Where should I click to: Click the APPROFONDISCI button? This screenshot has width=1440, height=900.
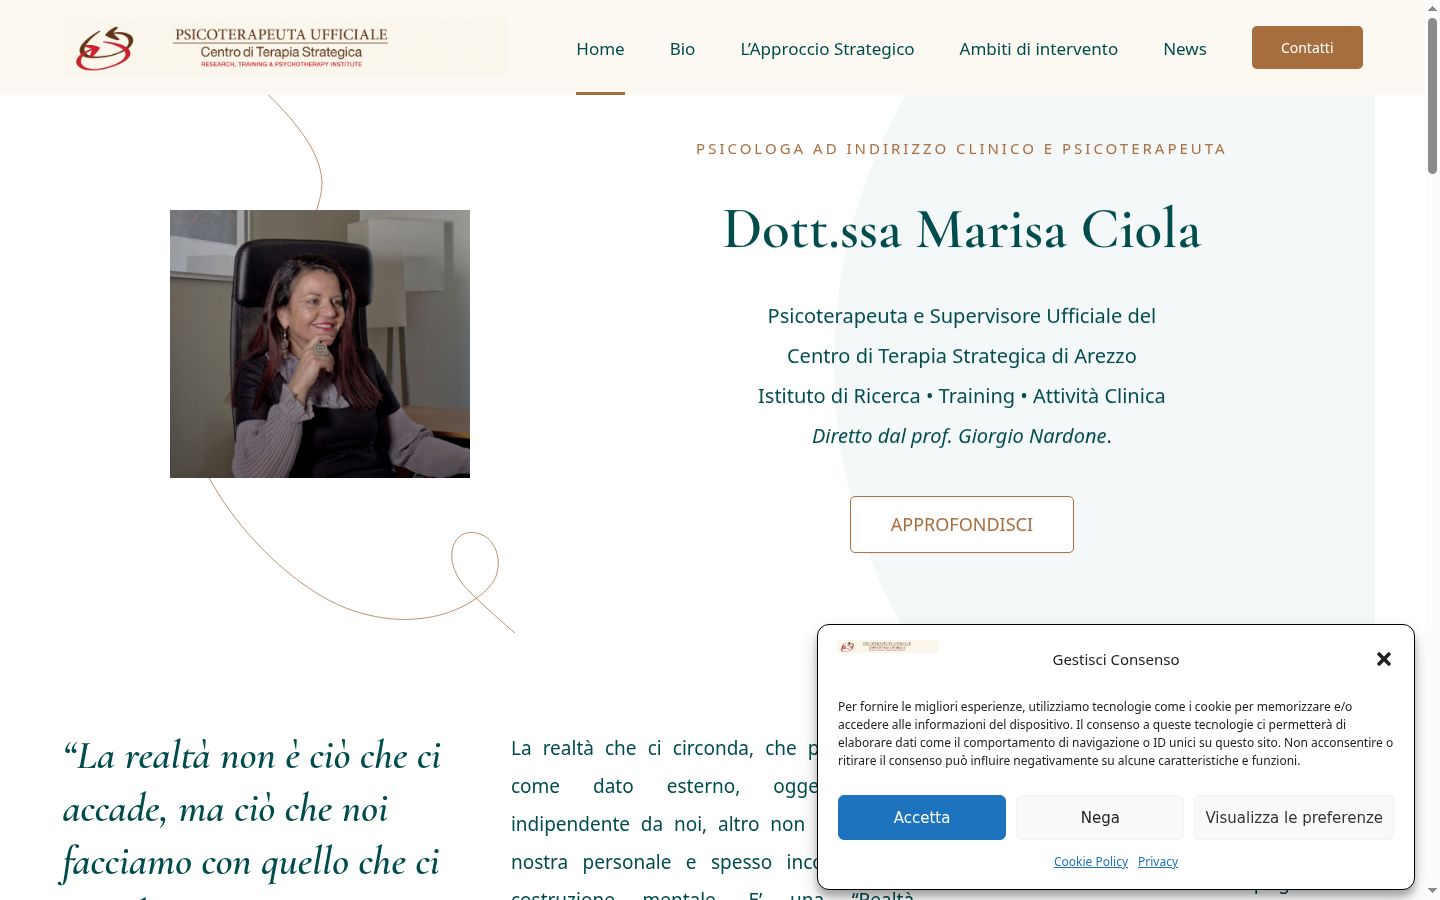coord(962,525)
